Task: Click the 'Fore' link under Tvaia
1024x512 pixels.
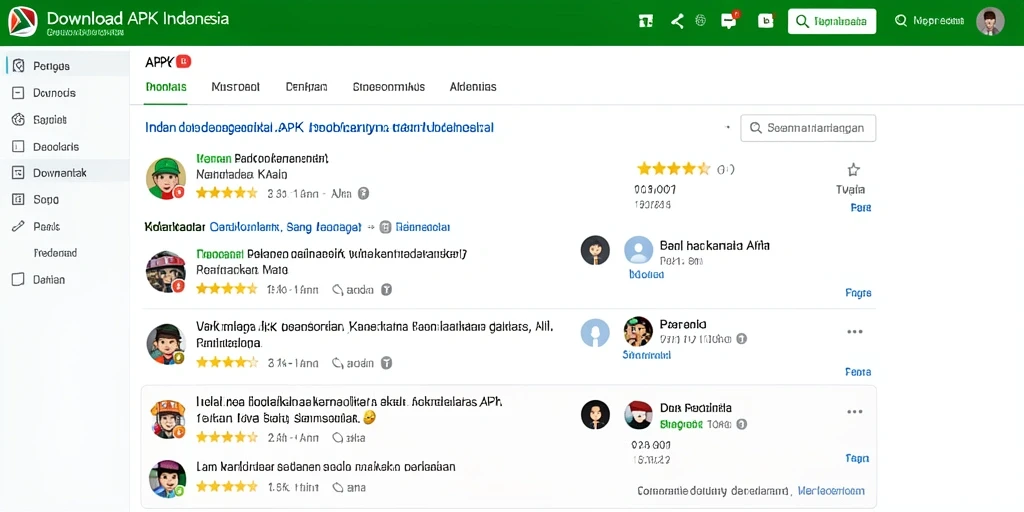Action: [x=861, y=208]
